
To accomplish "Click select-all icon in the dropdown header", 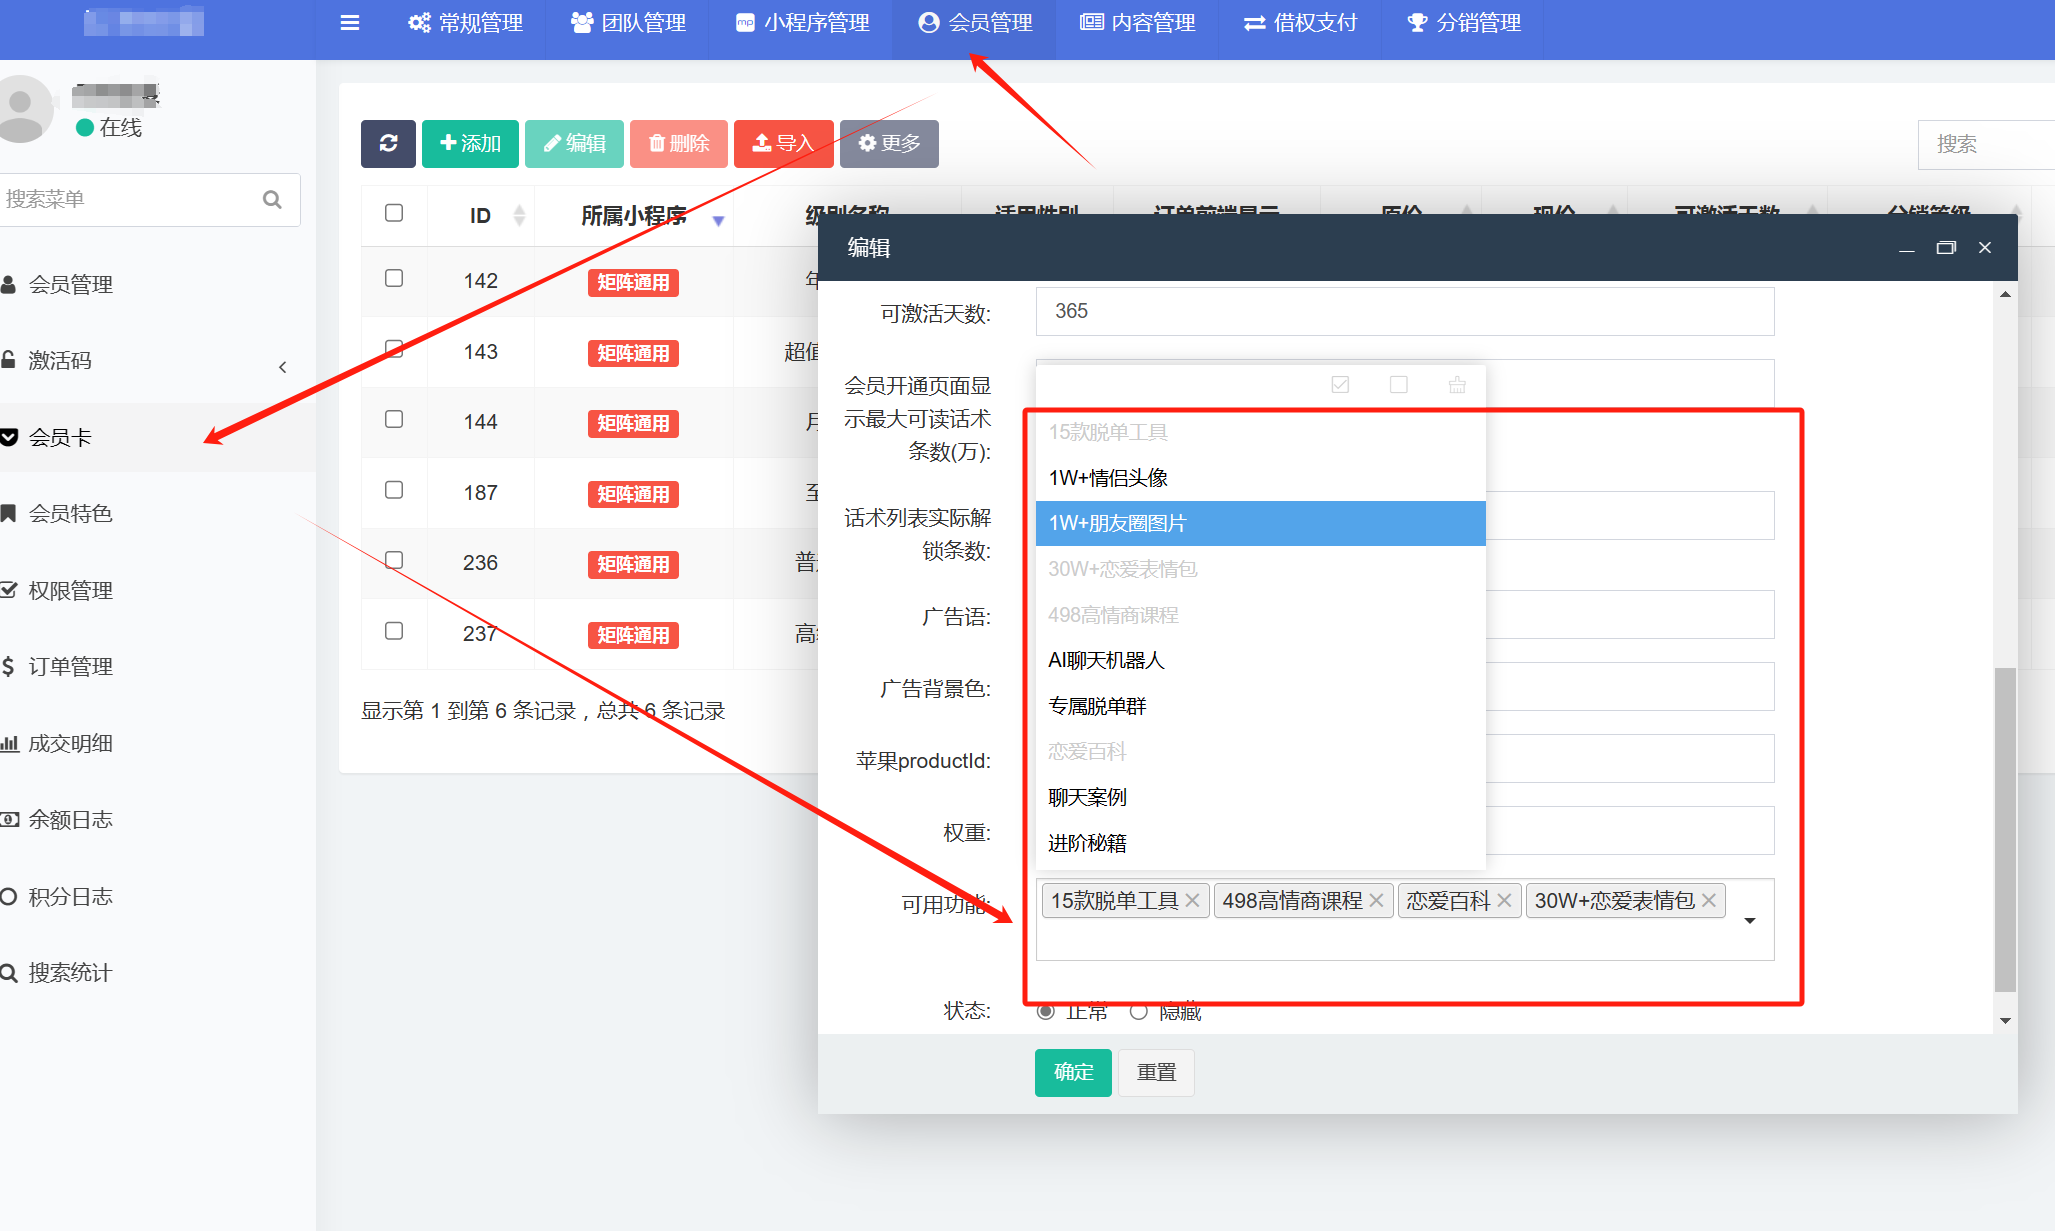I will click(x=1340, y=385).
